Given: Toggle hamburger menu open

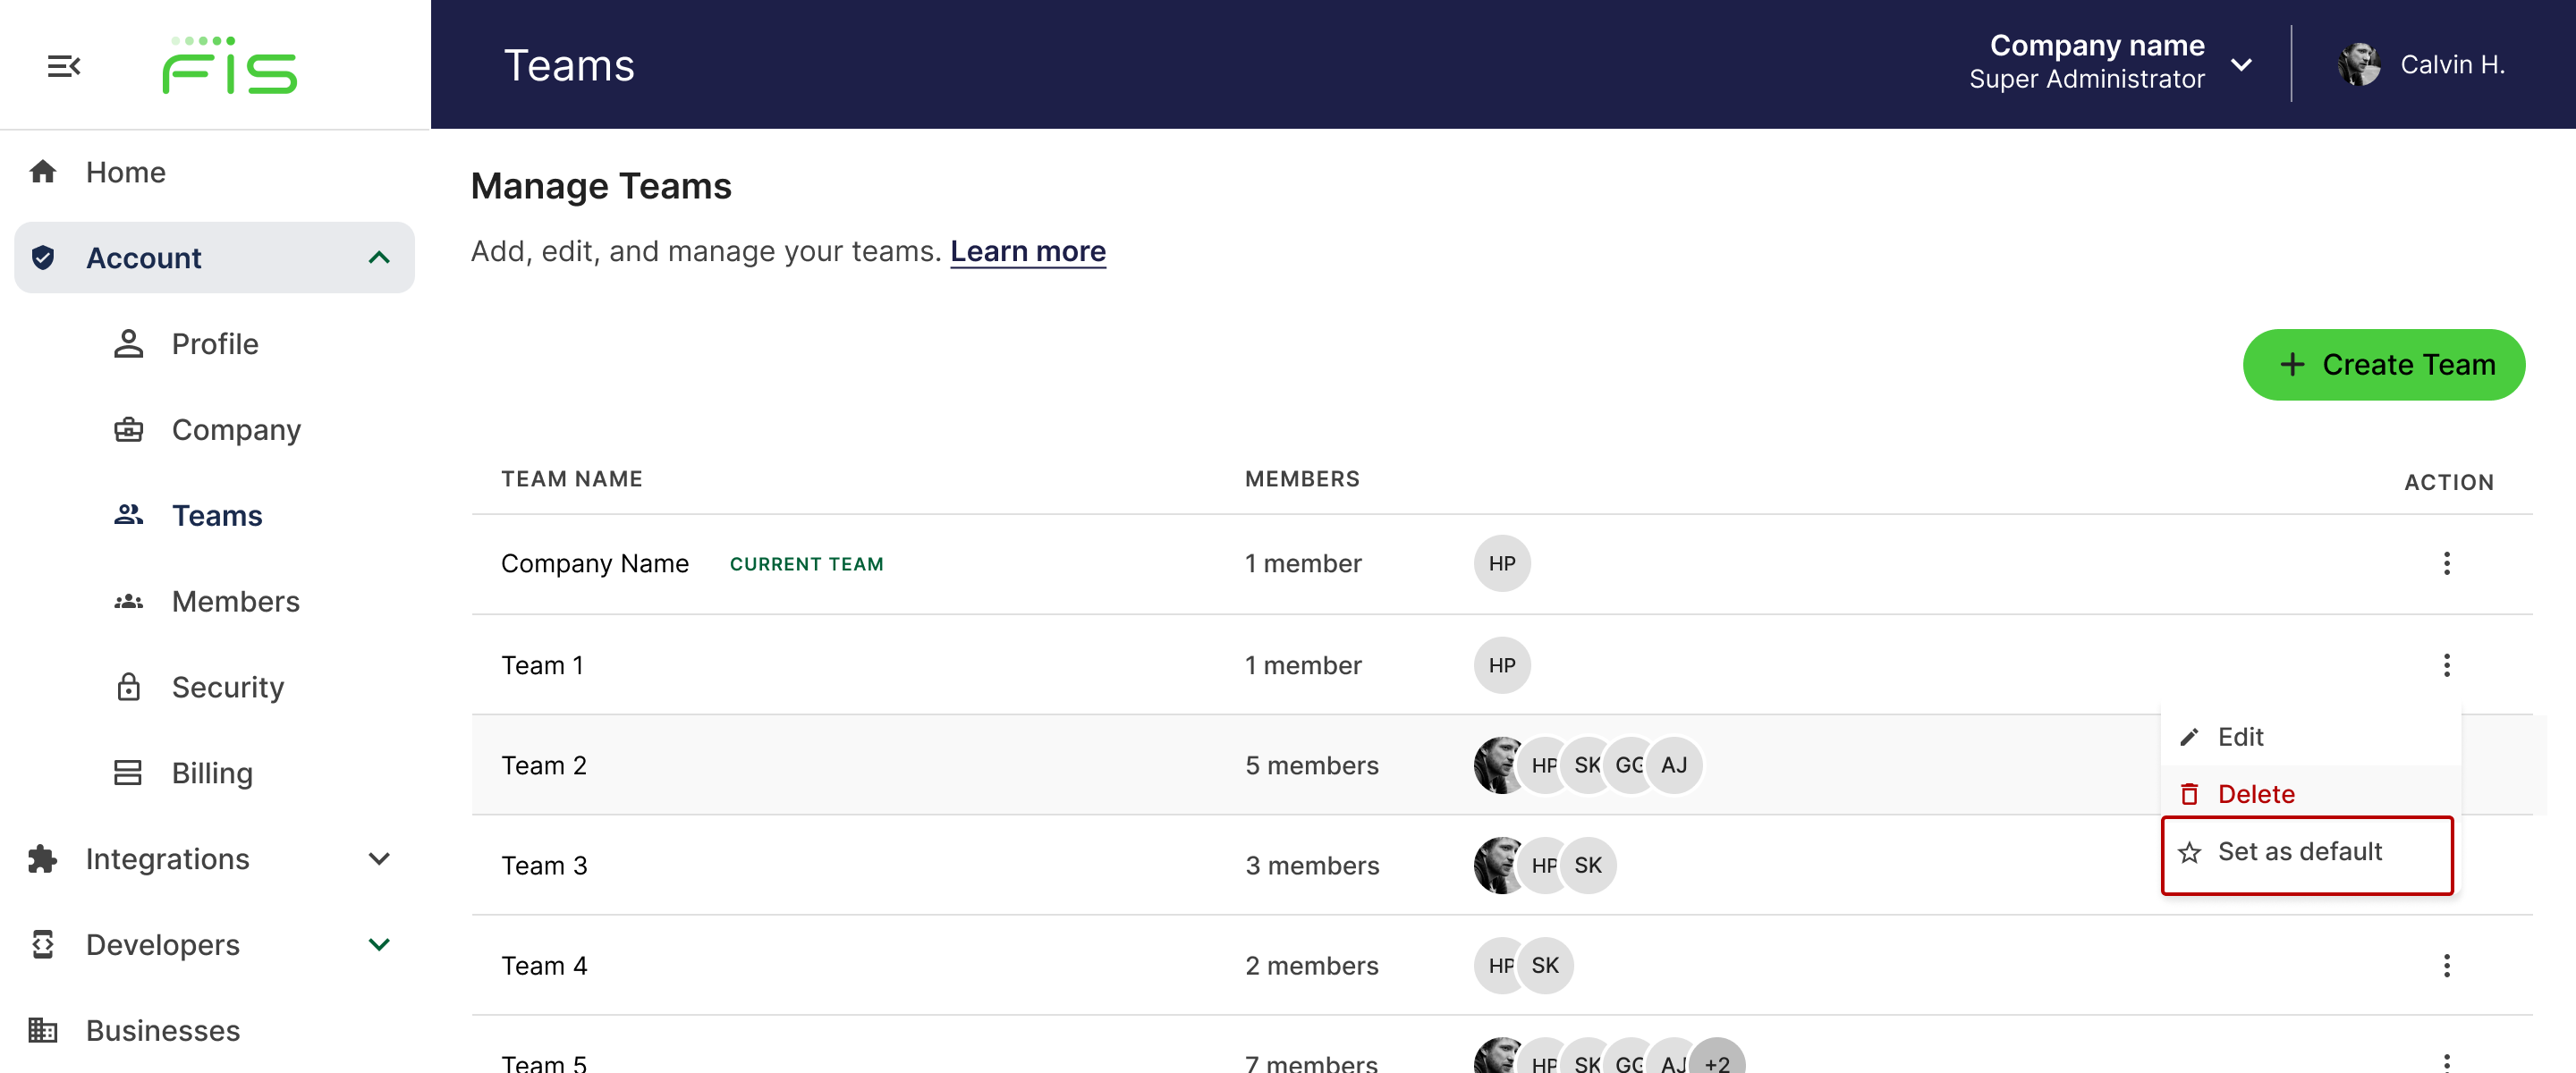Looking at the screenshot, I should click(63, 64).
